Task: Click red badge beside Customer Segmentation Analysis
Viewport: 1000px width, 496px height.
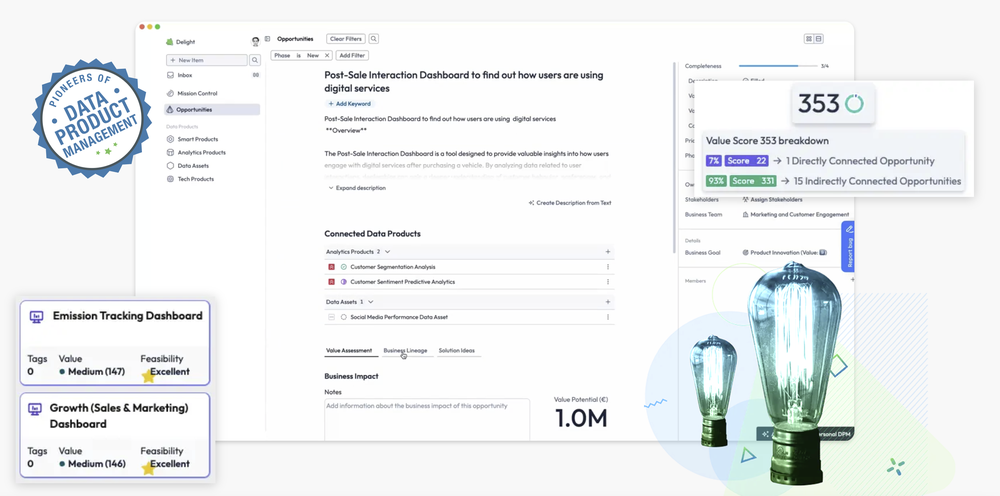Action: click(x=332, y=267)
